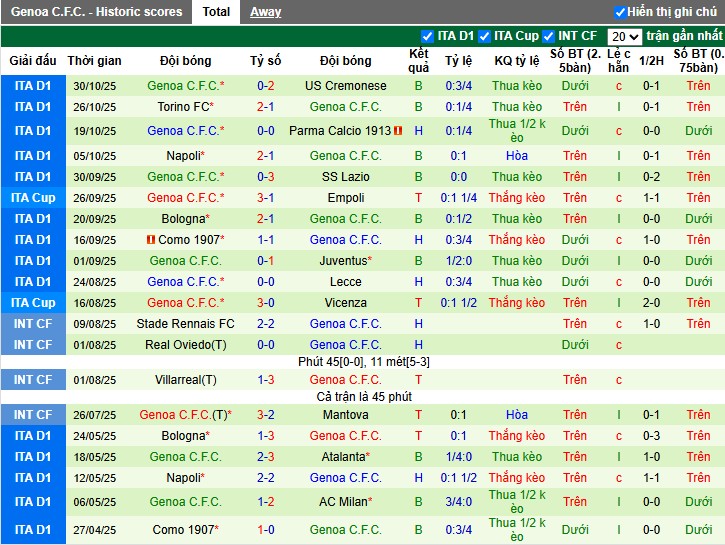Click the Thời gian column header

point(94,61)
